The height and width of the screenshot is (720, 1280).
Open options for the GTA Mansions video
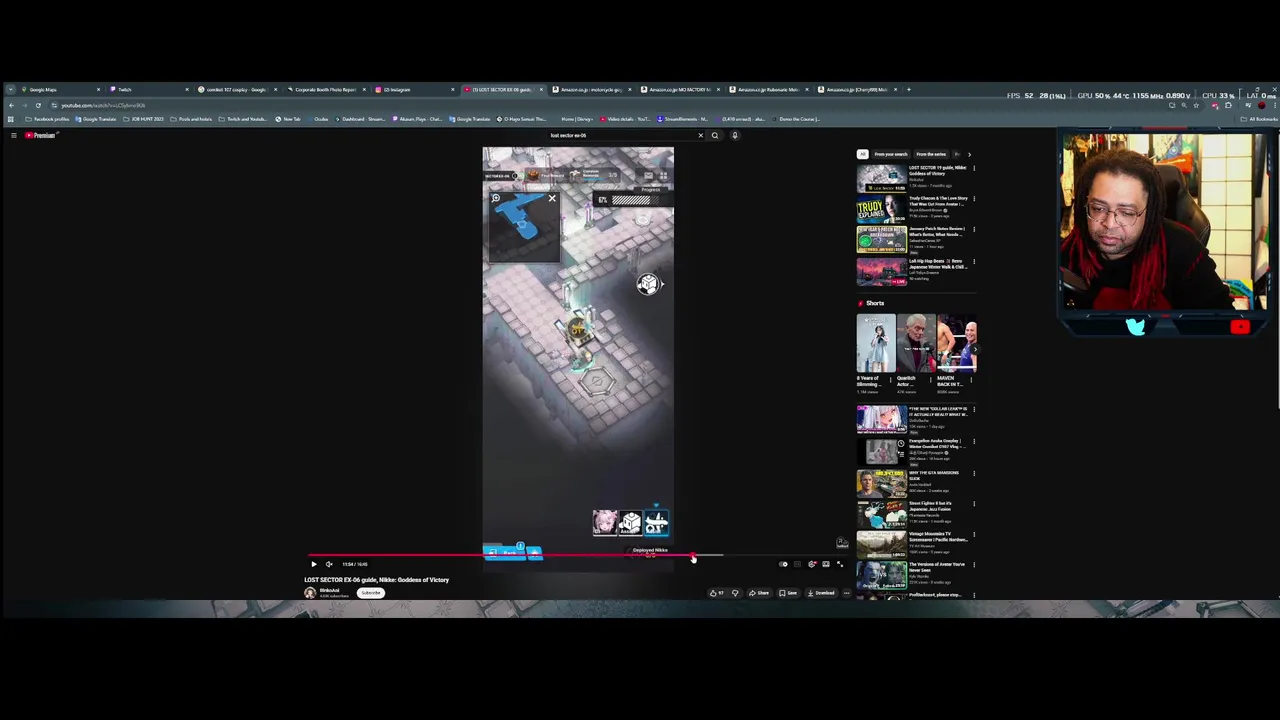pyautogui.click(x=974, y=473)
